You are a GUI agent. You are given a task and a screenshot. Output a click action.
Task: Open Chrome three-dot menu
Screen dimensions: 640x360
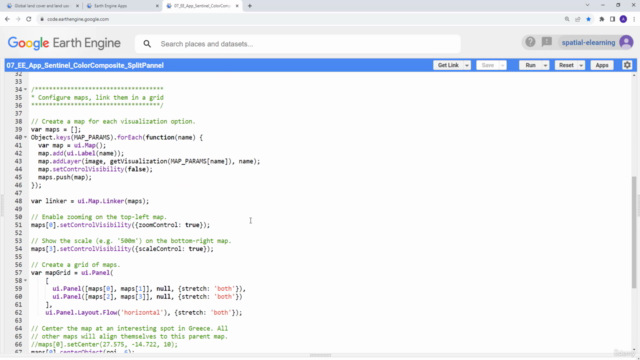pos(634,19)
